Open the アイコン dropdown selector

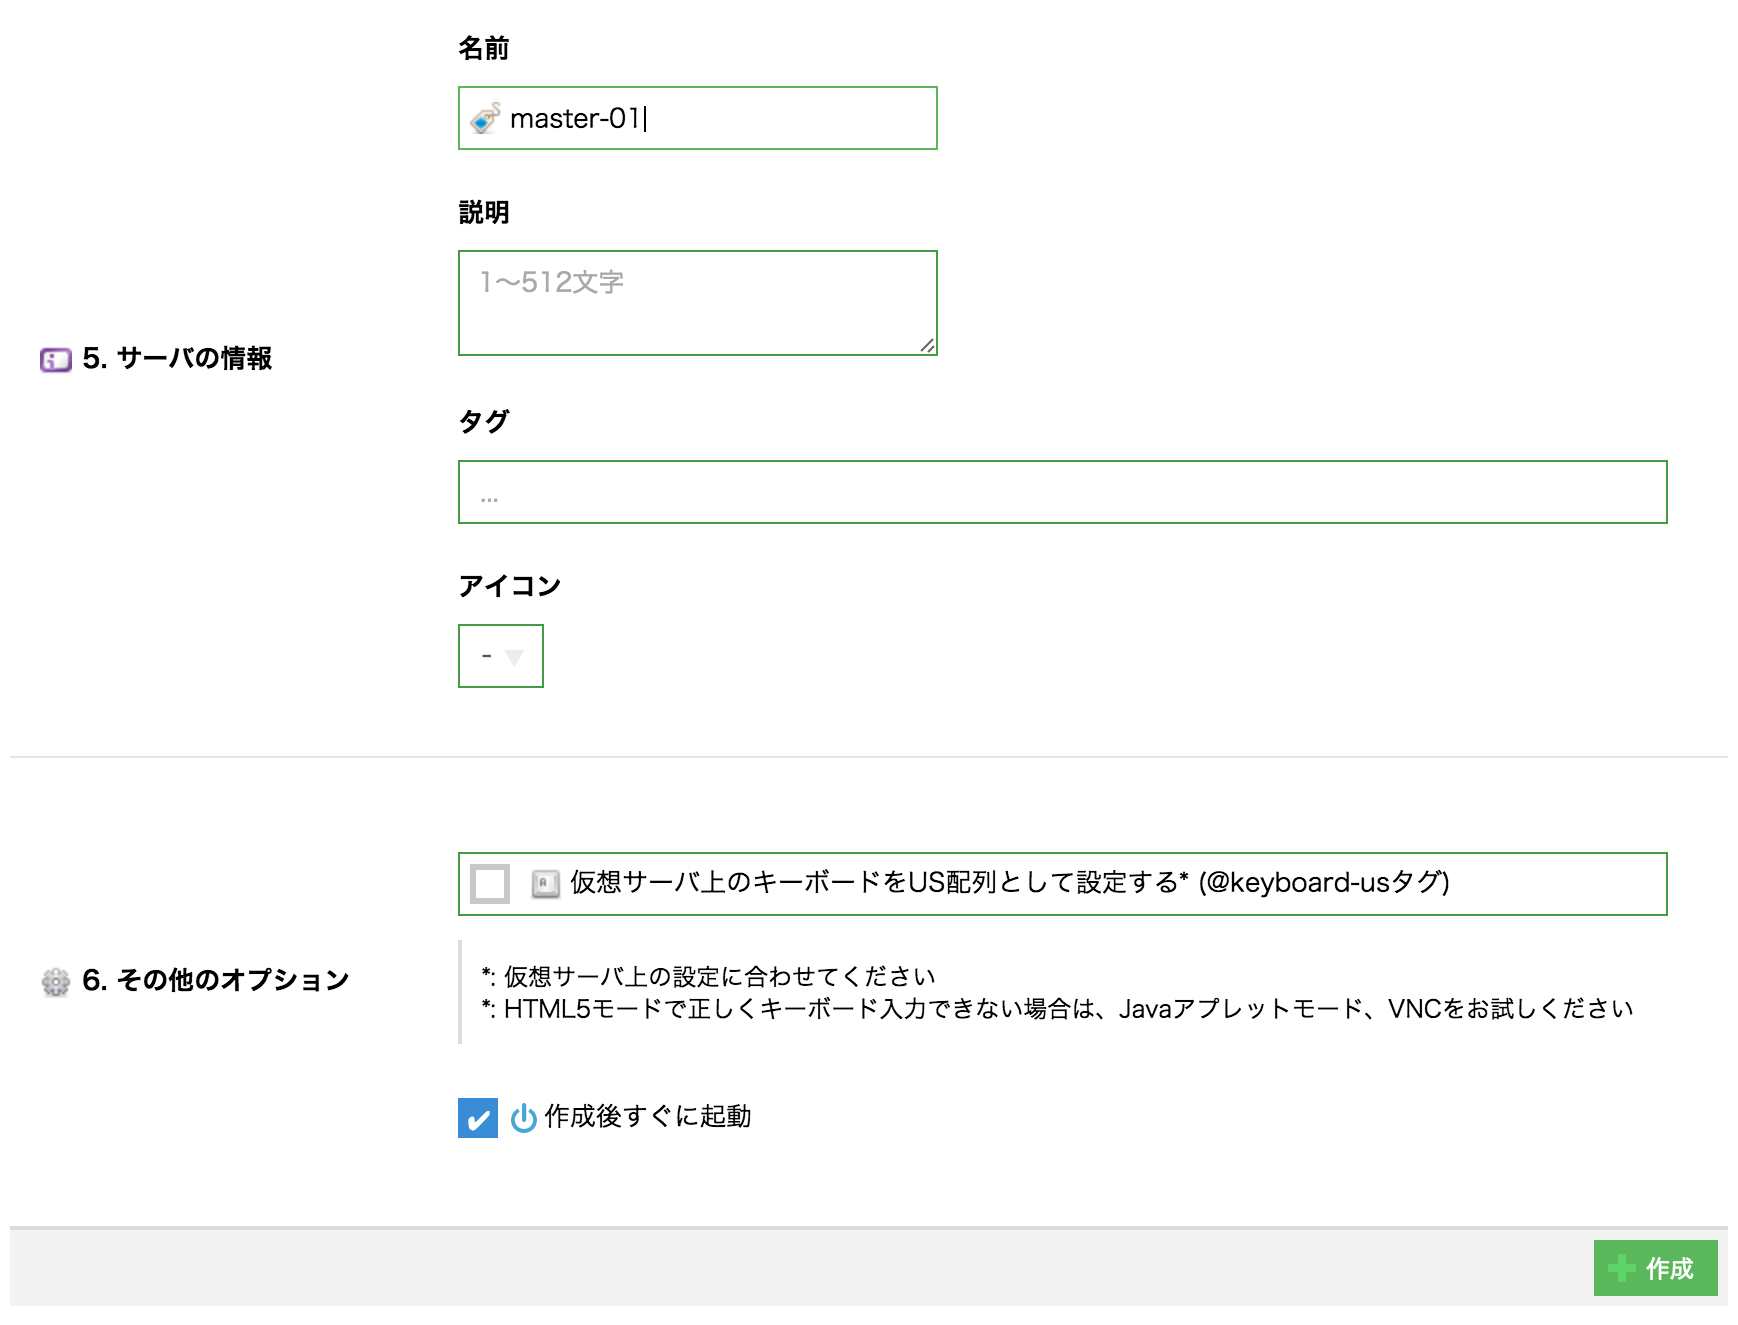500,656
